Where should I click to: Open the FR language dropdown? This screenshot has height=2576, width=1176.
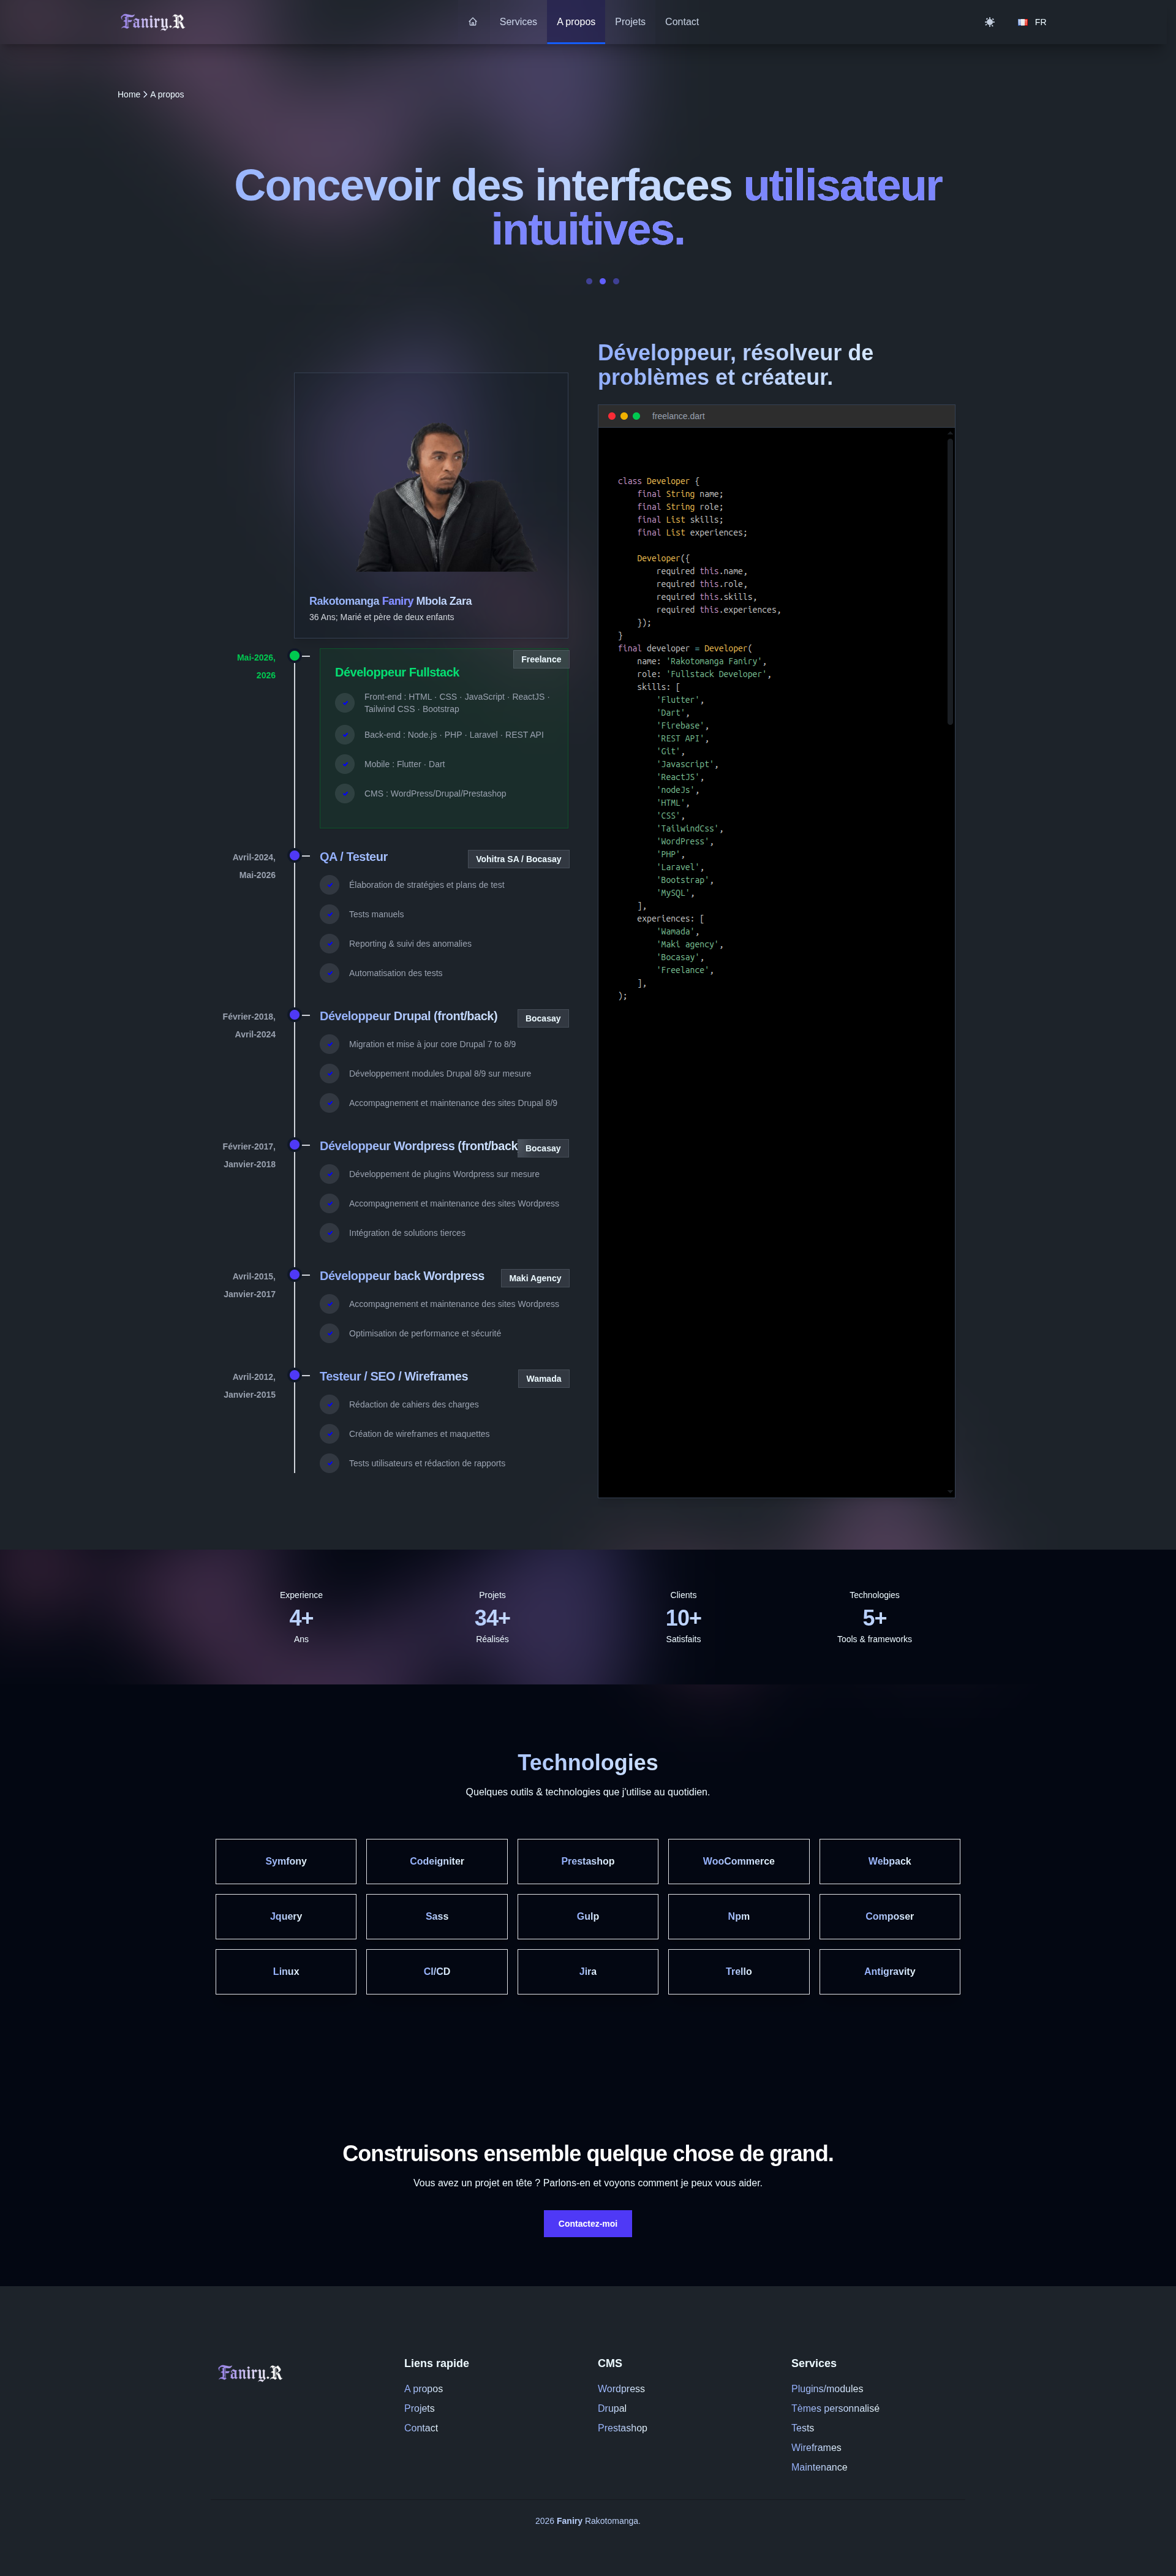(1032, 22)
